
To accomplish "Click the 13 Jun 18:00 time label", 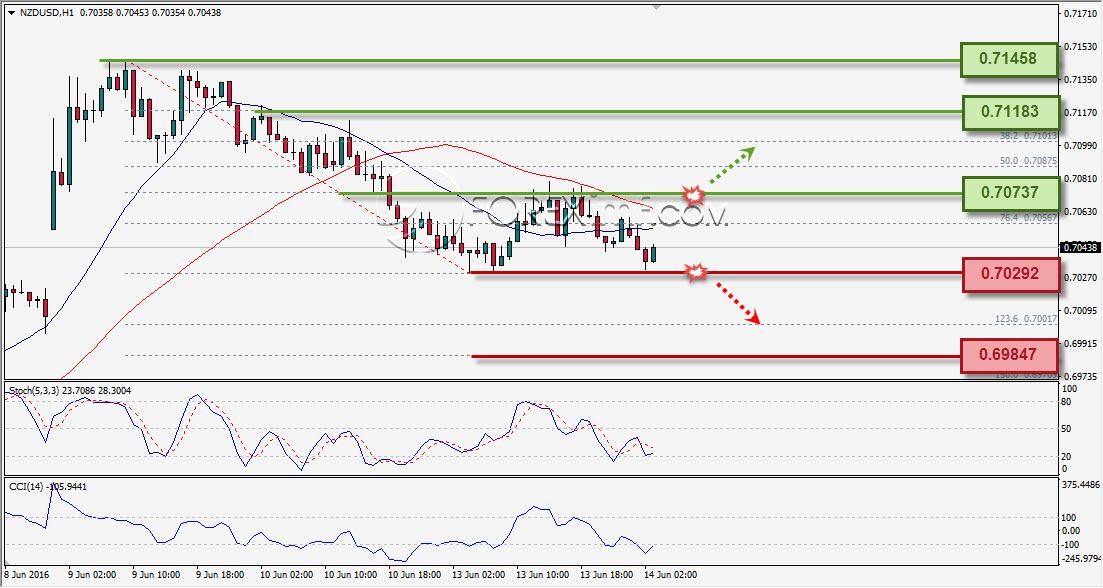I will 606,575.
